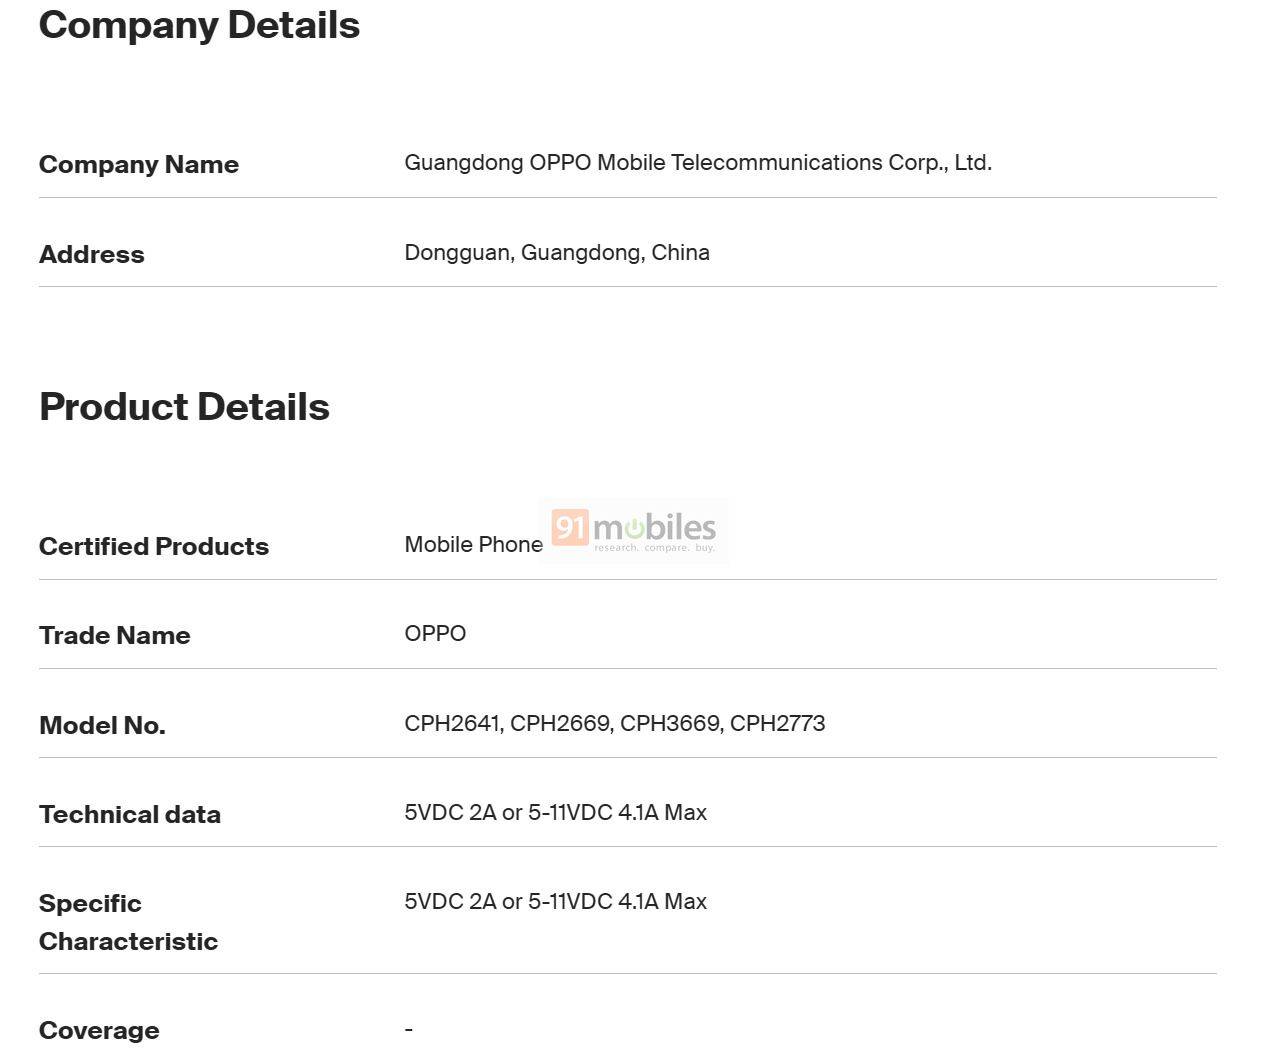Select the Specific Characteristic voltage value
Image resolution: width=1268 pixels, height=1061 pixels.
click(x=555, y=902)
